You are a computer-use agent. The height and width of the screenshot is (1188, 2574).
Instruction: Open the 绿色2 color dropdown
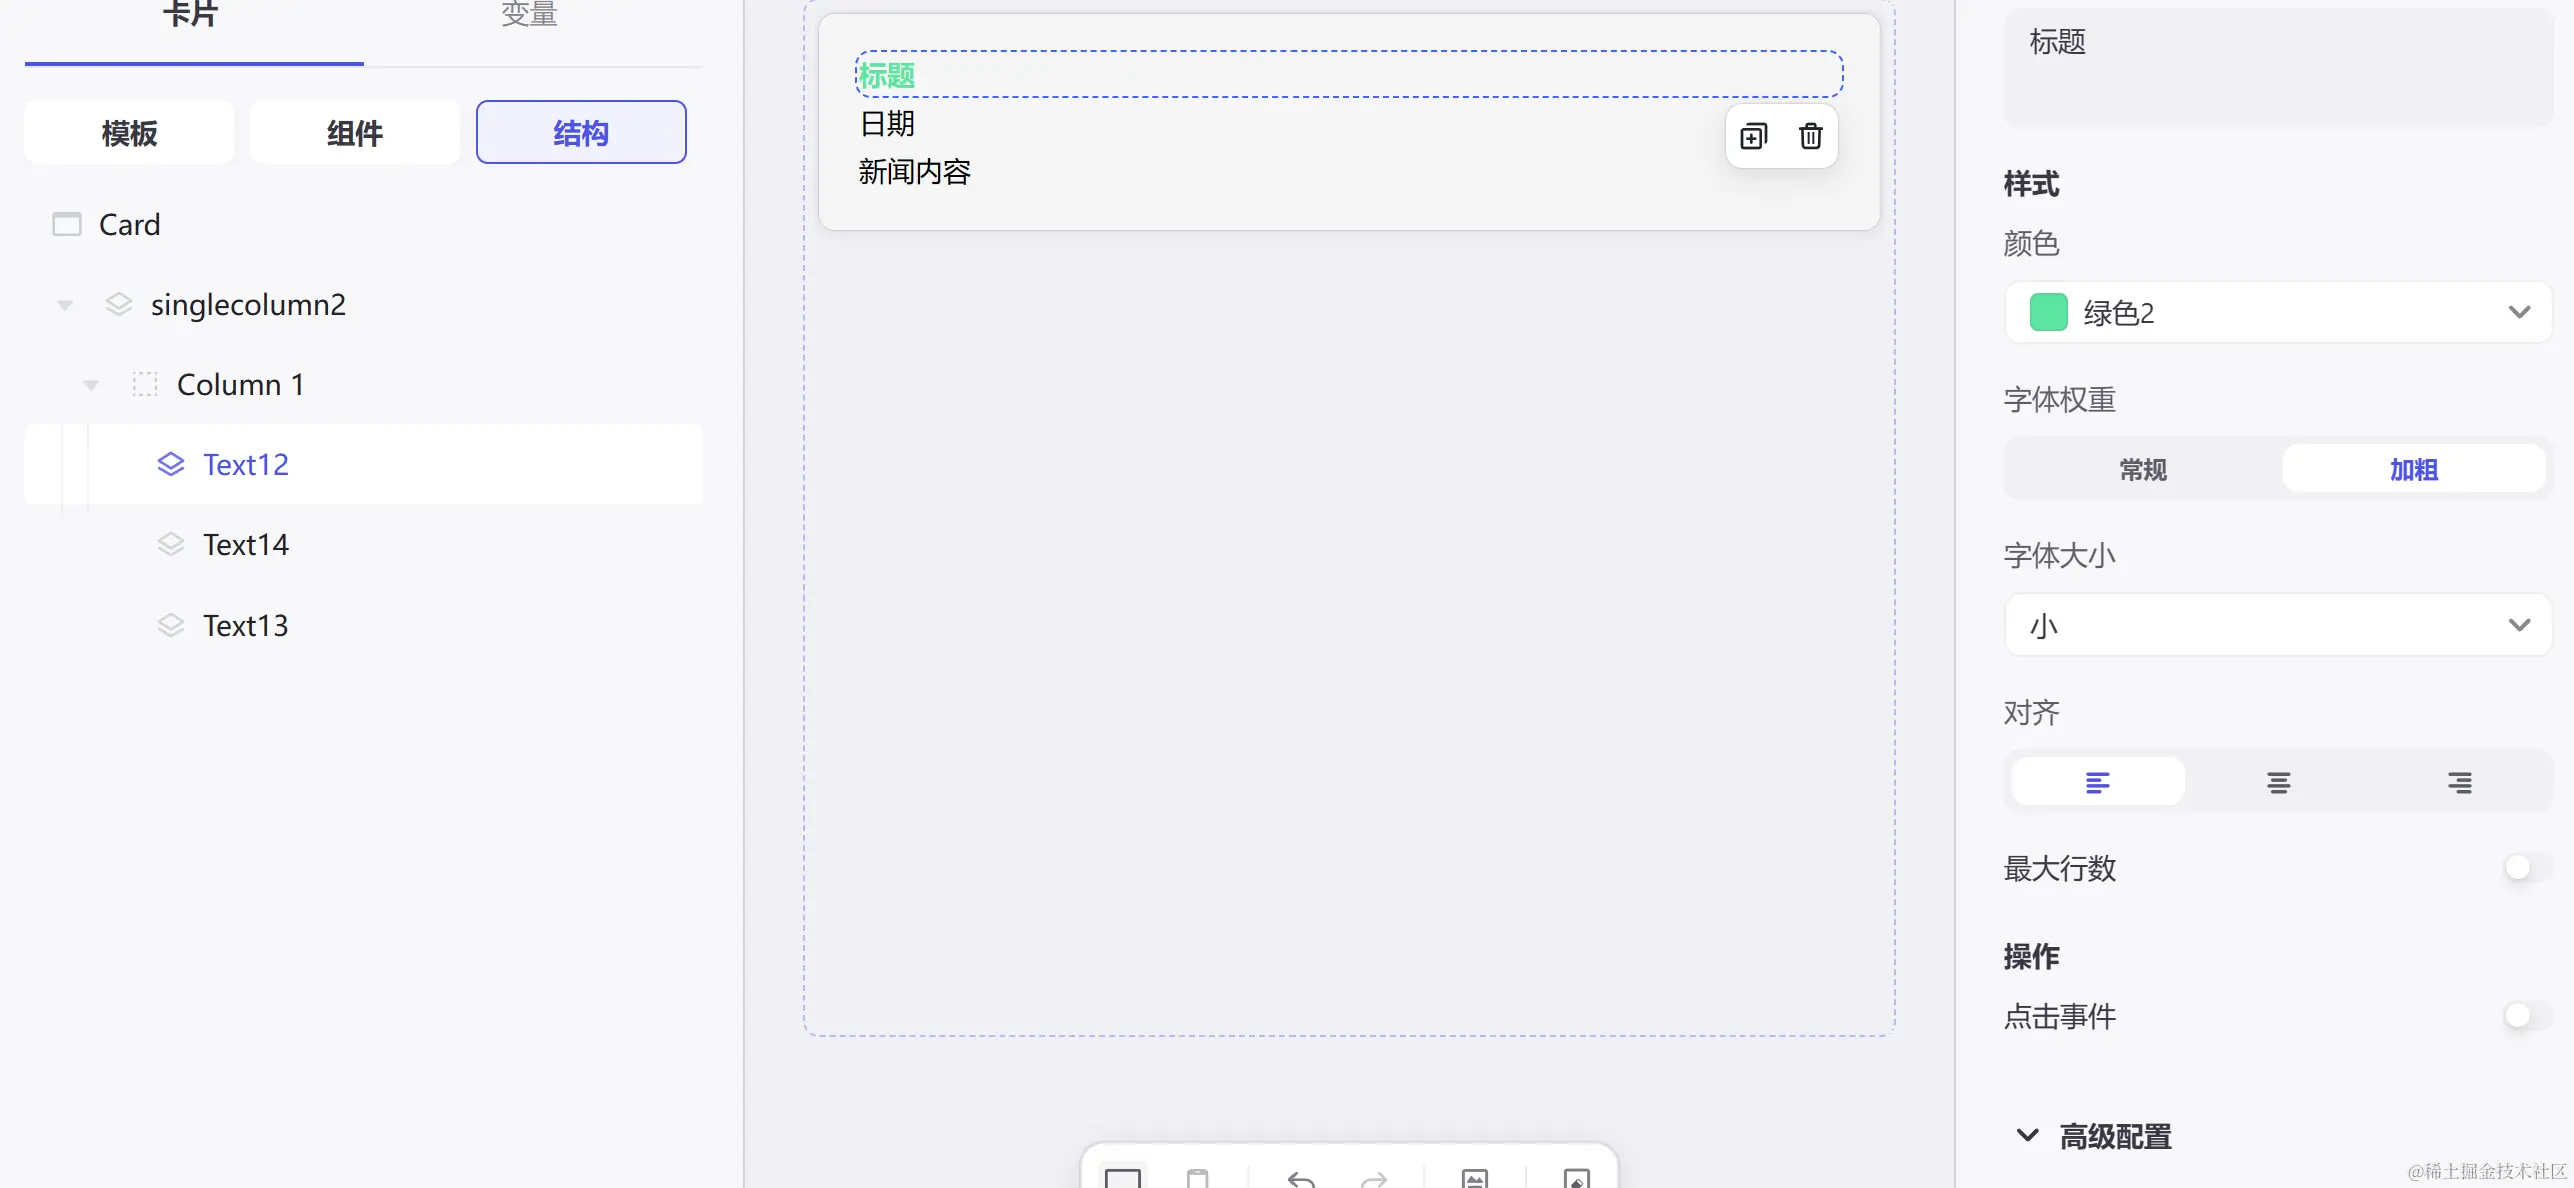coord(2278,313)
